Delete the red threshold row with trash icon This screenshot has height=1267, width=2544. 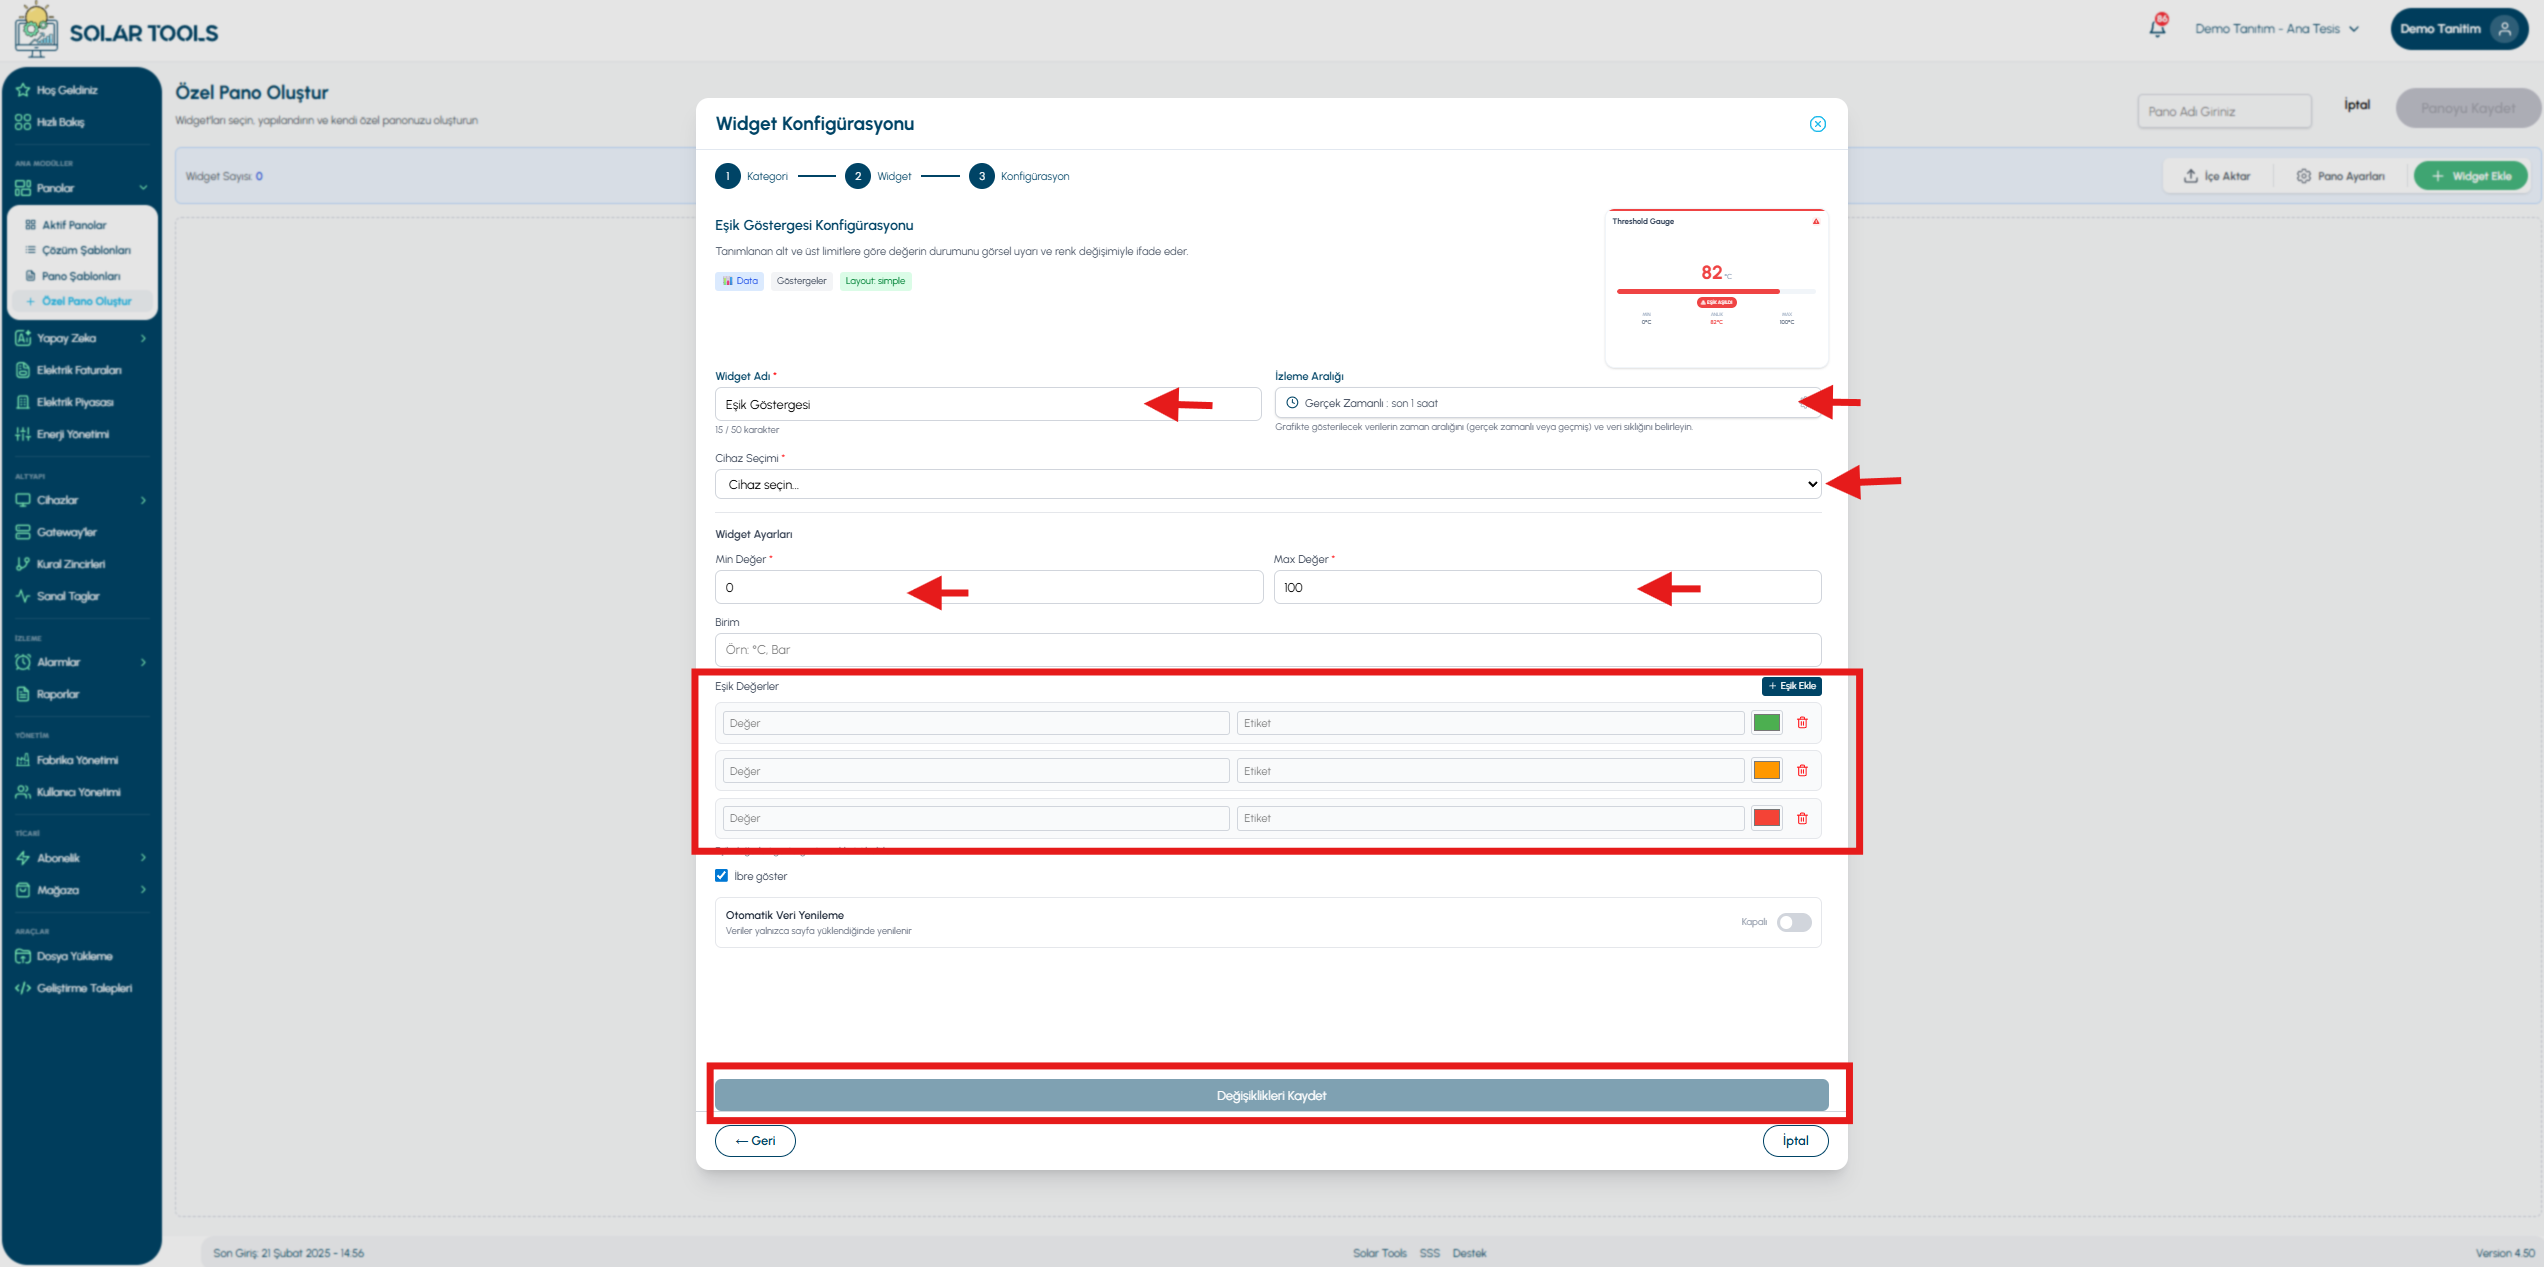coord(1802,818)
